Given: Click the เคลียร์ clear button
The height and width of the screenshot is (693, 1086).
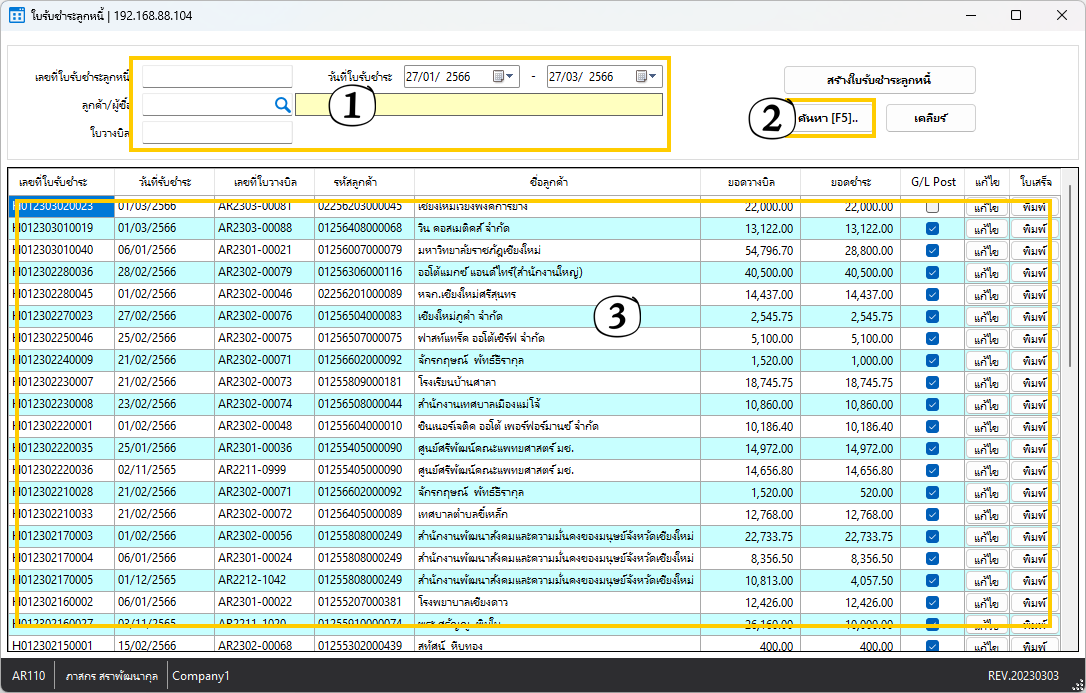Looking at the screenshot, I should (930, 118).
